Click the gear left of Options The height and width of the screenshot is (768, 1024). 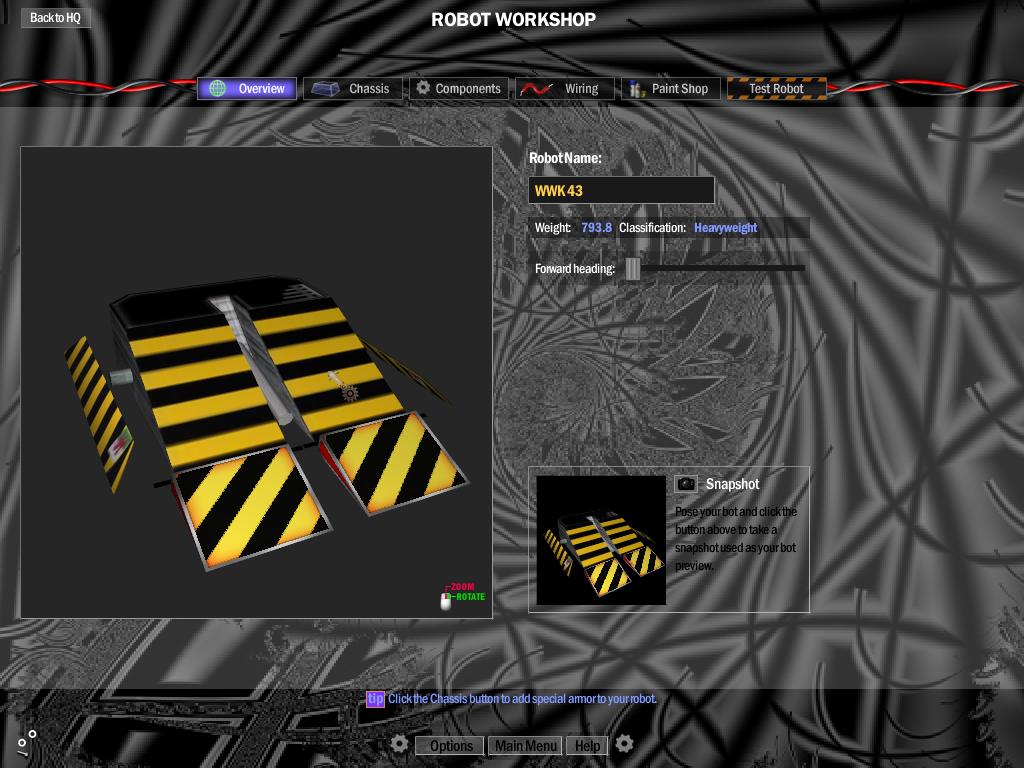tap(400, 744)
